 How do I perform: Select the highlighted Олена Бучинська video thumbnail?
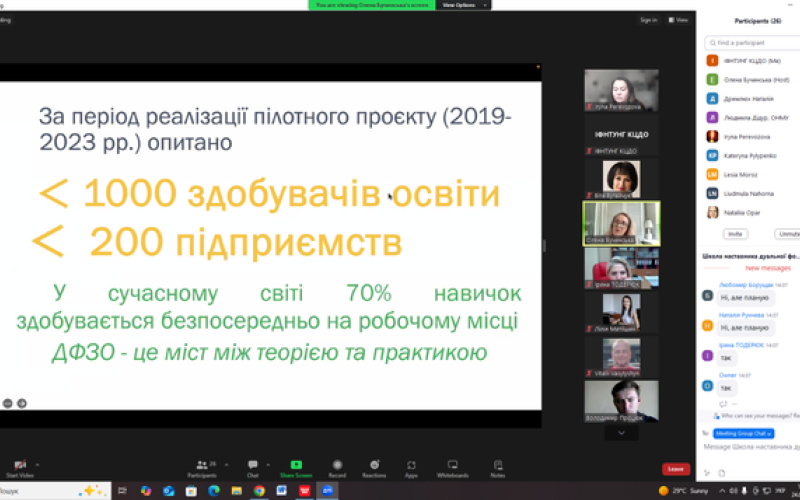point(621,223)
